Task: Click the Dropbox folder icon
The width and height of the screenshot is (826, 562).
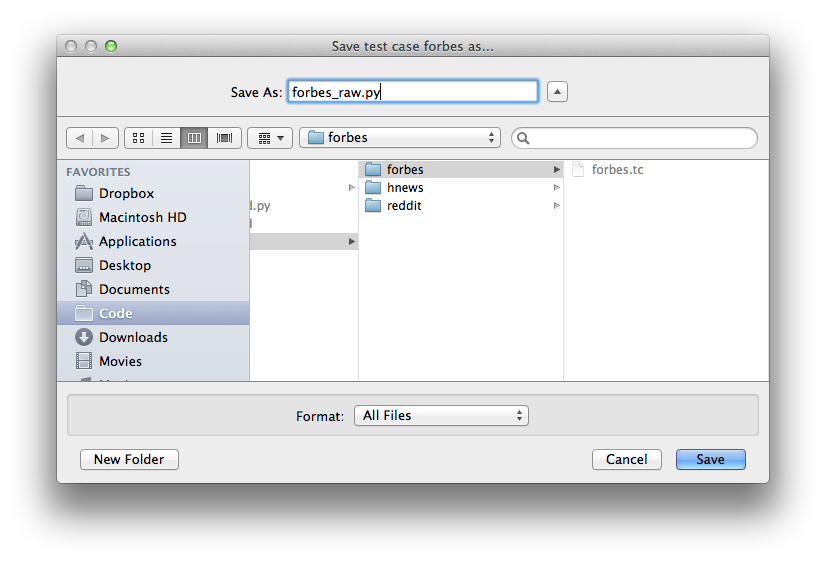Action: (84, 193)
